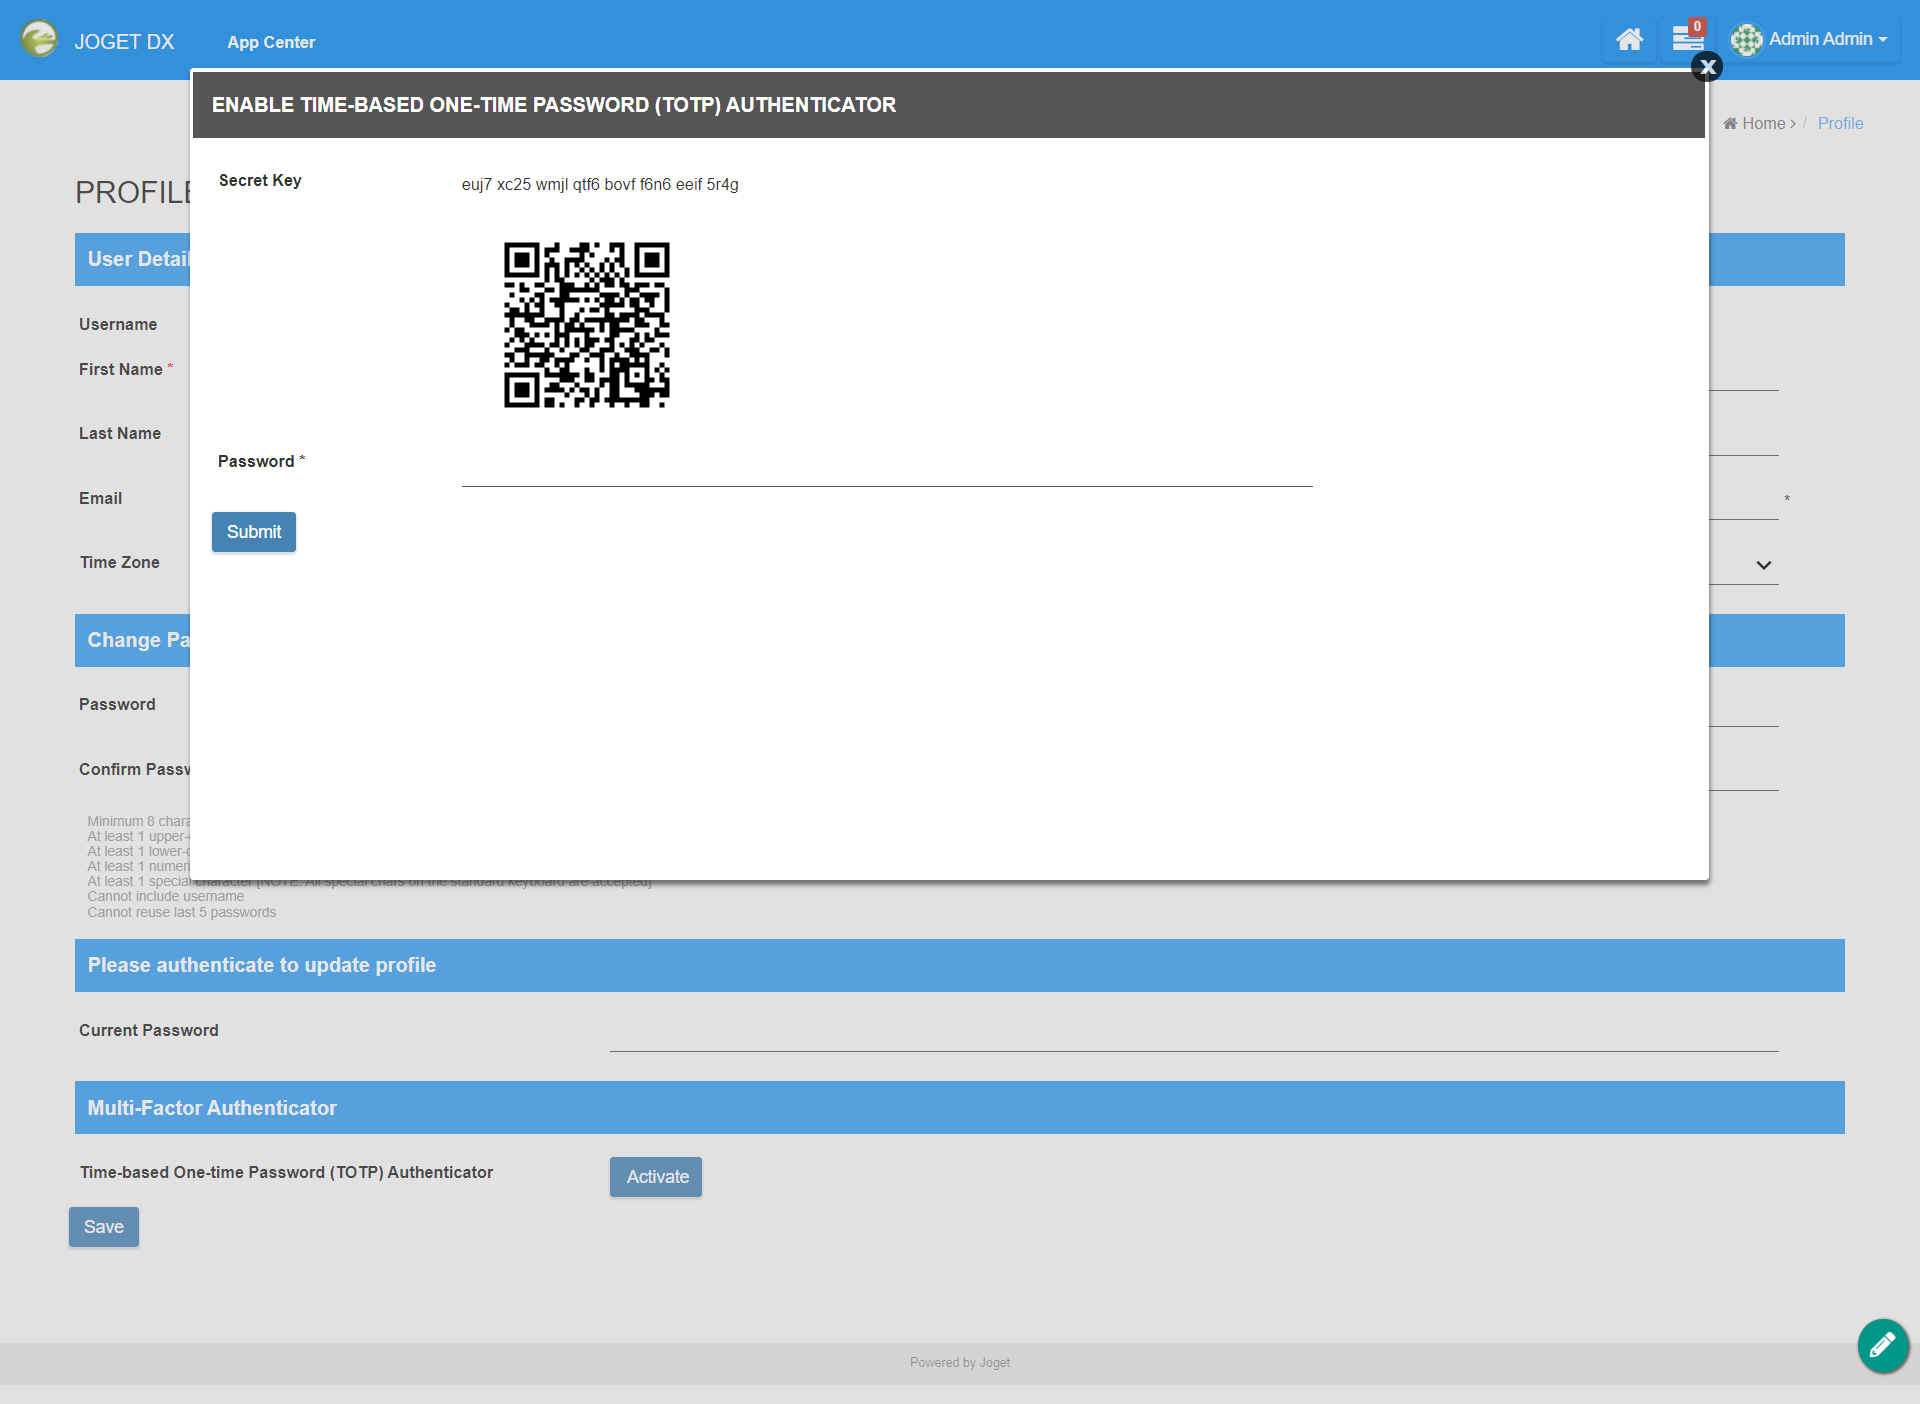Click the Powered by Joget footer link
The width and height of the screenshot is (1920, 1404).
pyautogui.click(x=959, y=1362)
